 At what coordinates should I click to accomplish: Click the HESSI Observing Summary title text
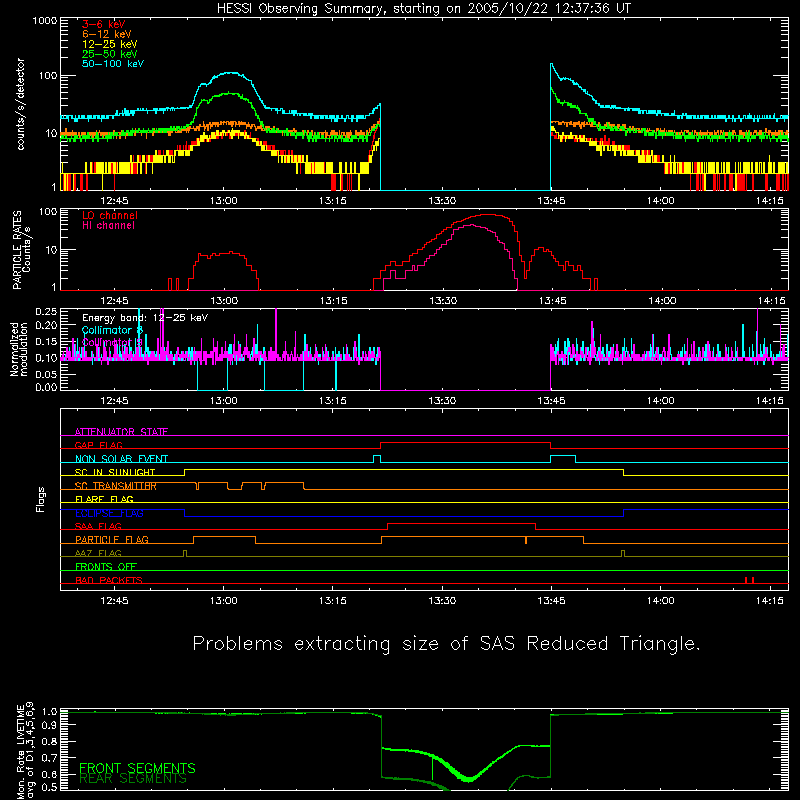click(x=424, y=9)
